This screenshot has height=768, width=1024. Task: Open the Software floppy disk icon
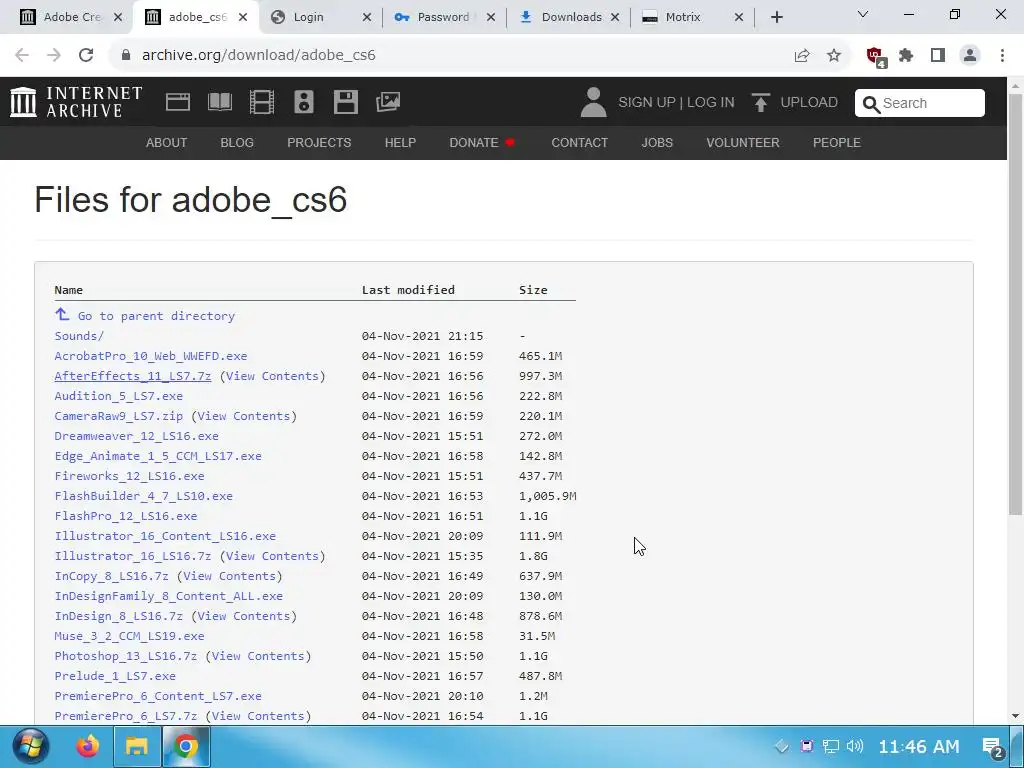[x=345, y=102]
